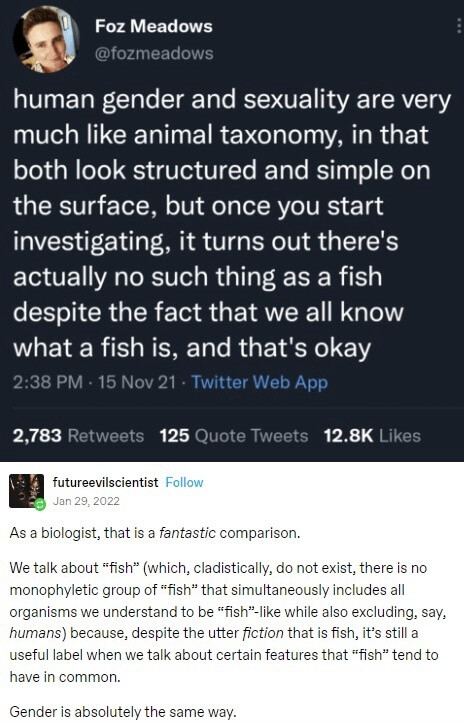Open the @fozmeadows handle link
464x725 pixels.
(x=154, y=54)
